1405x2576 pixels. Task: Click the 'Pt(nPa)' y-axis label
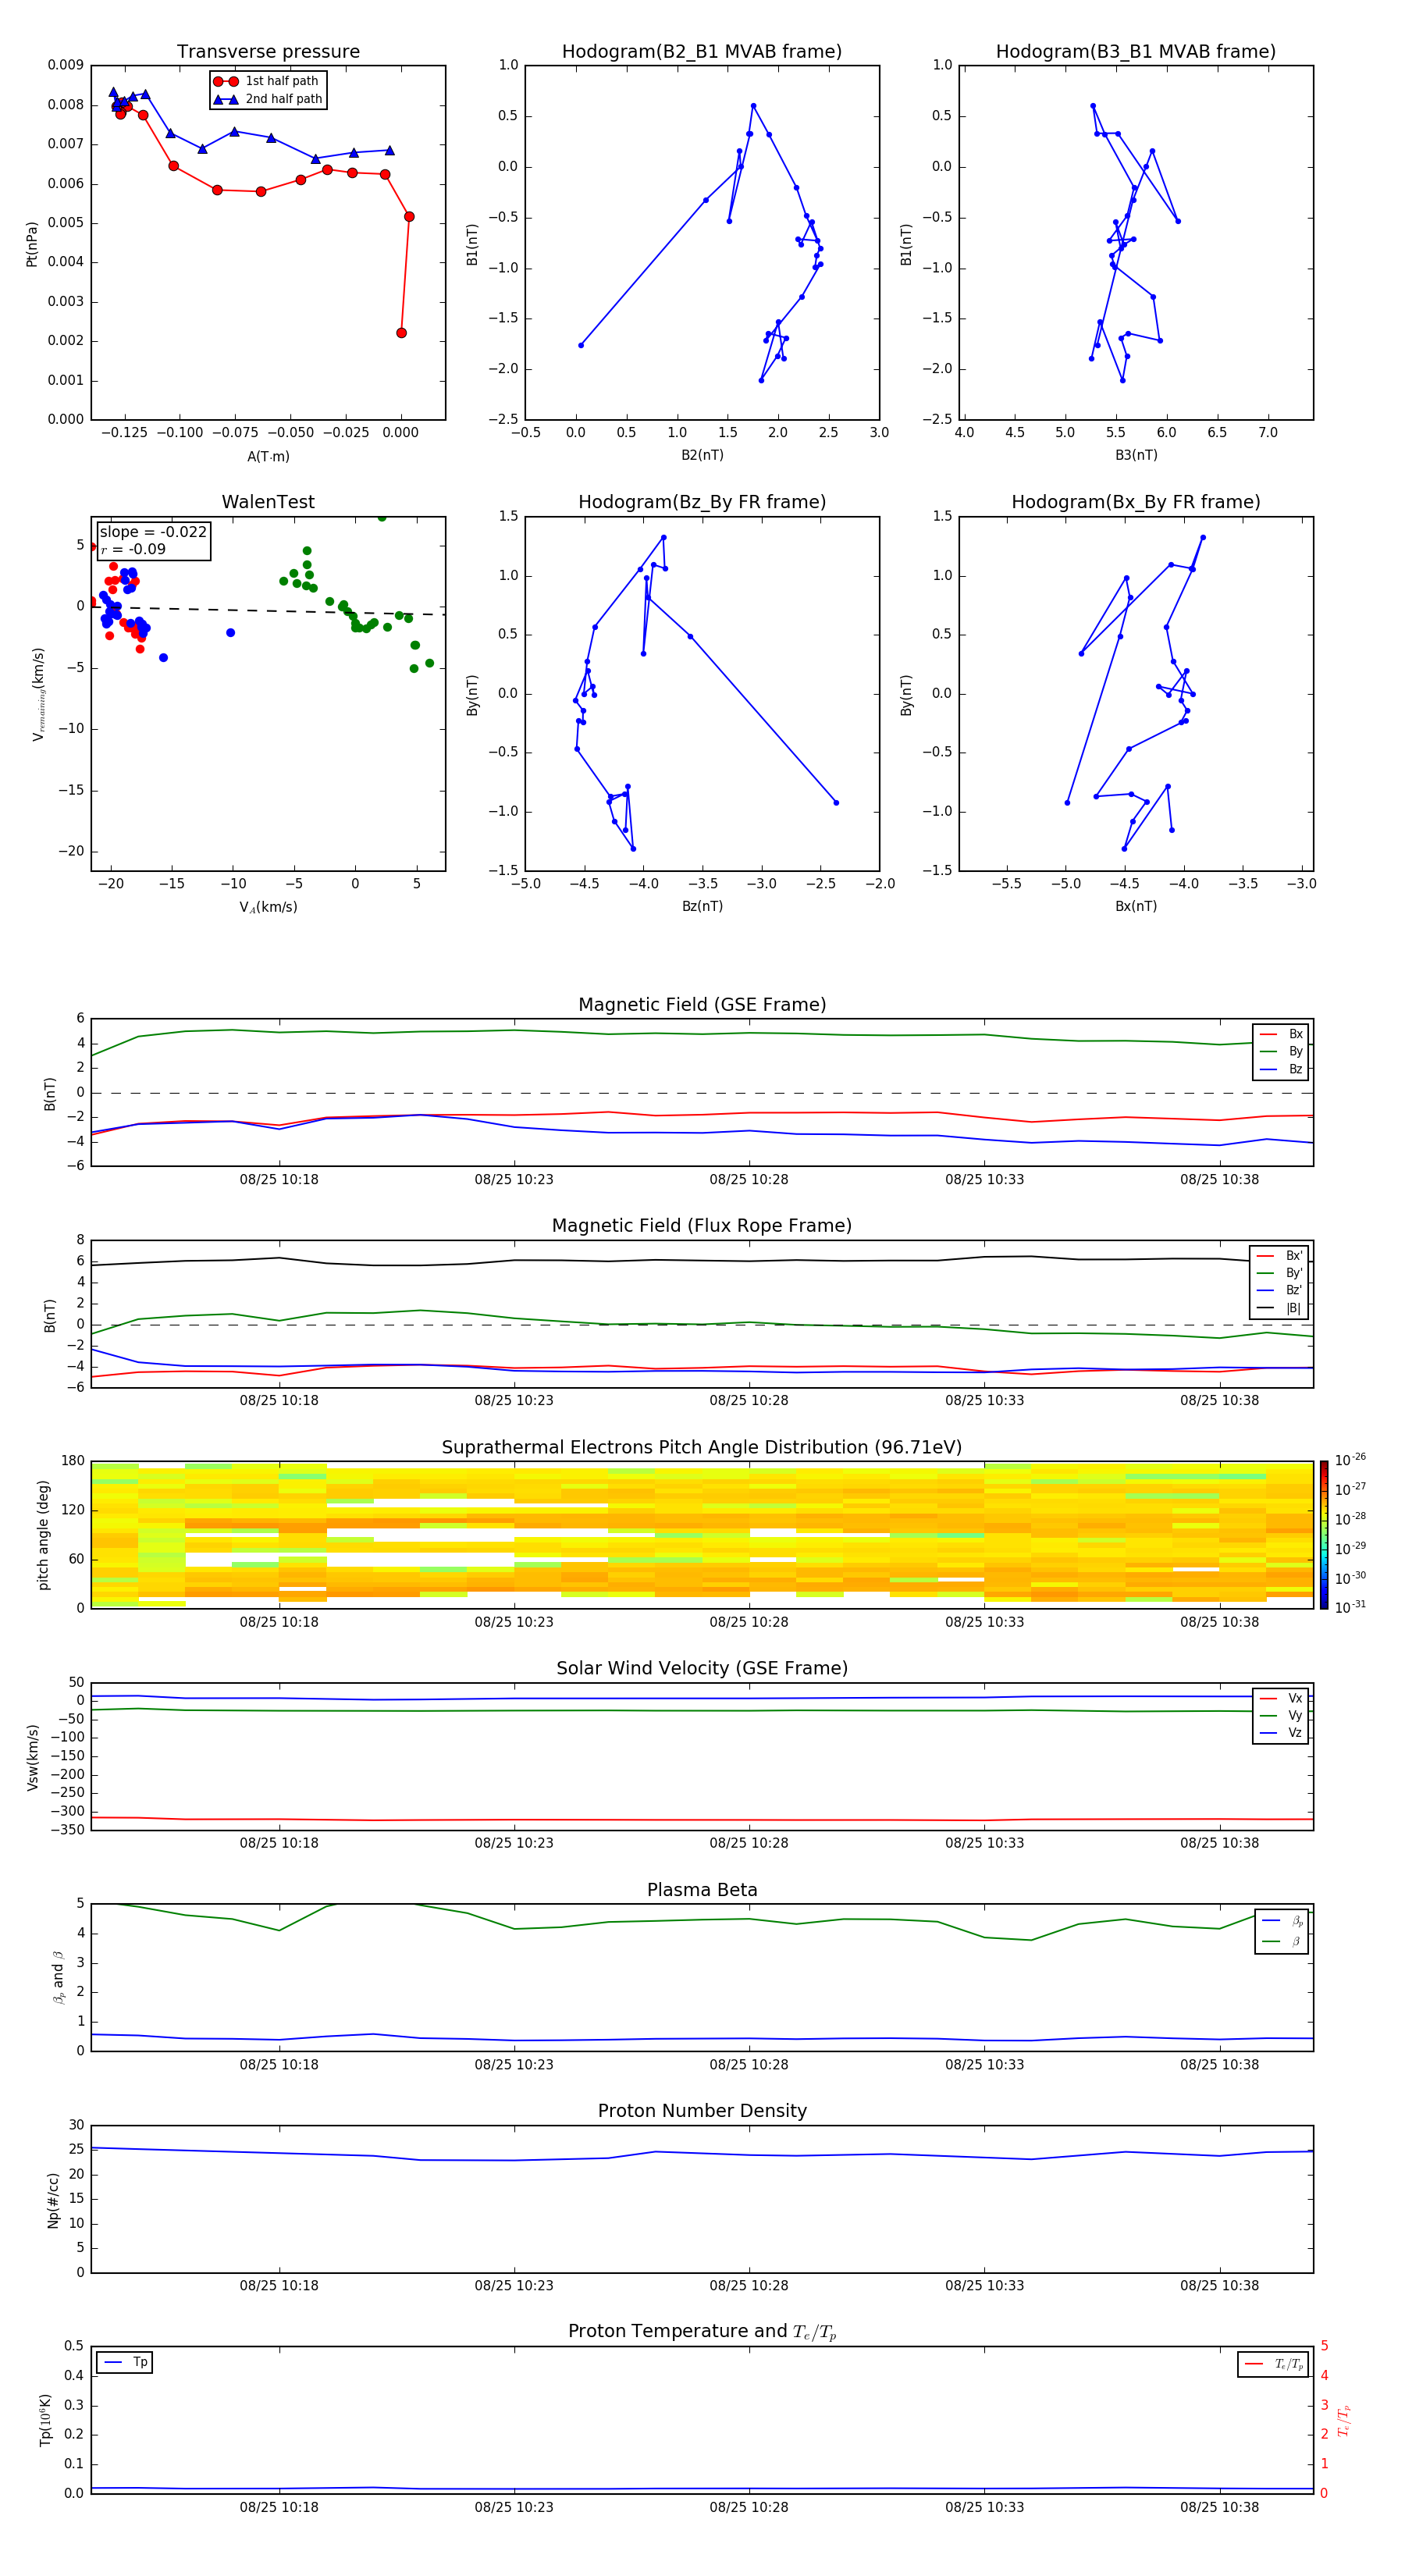tap(32, 243)
